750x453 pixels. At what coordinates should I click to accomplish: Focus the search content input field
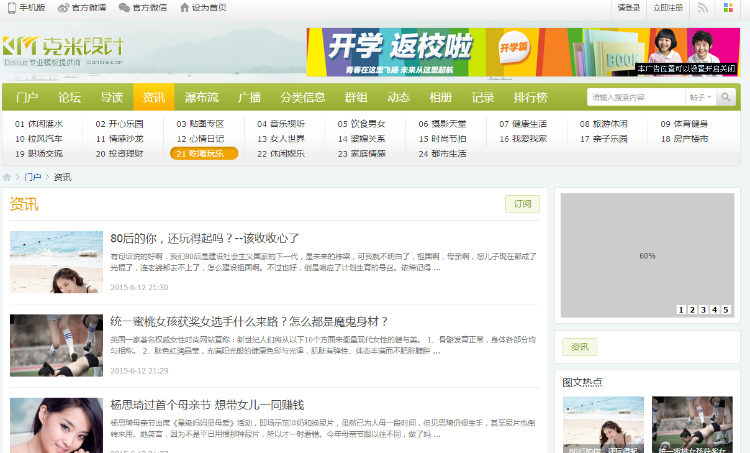(x=636, y=97)
